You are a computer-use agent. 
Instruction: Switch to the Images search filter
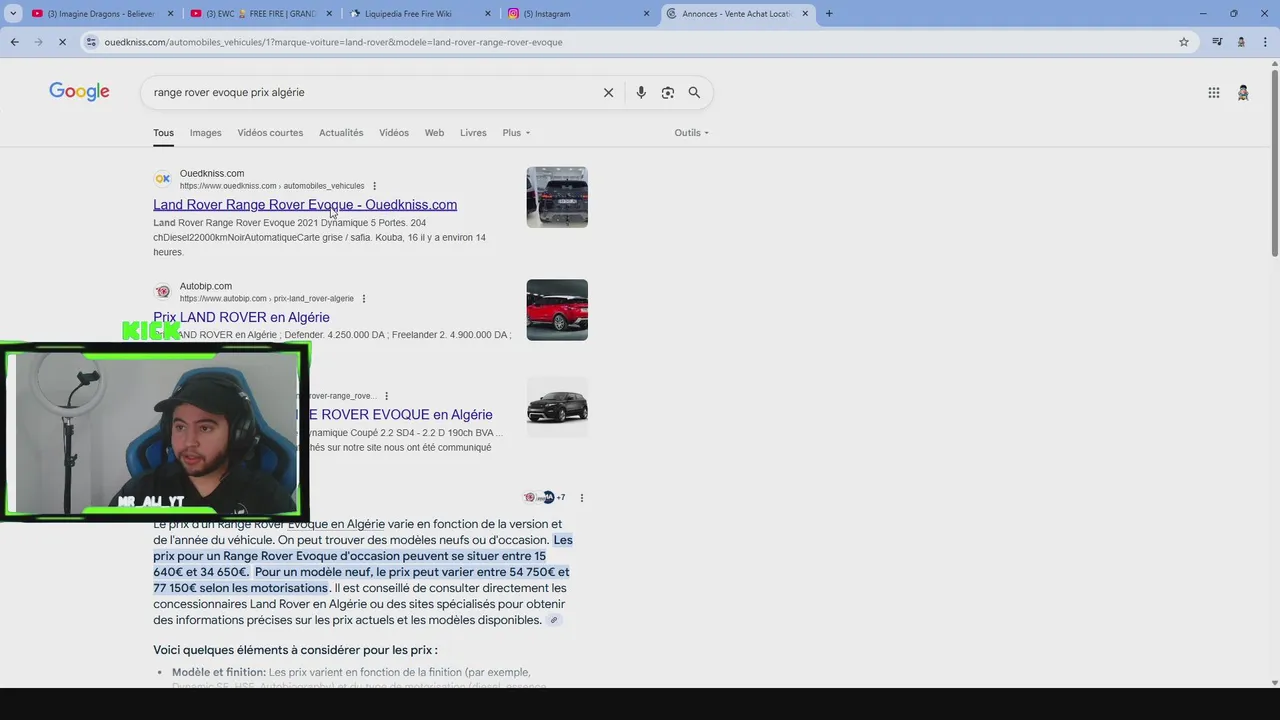click(x=205, y=133)
